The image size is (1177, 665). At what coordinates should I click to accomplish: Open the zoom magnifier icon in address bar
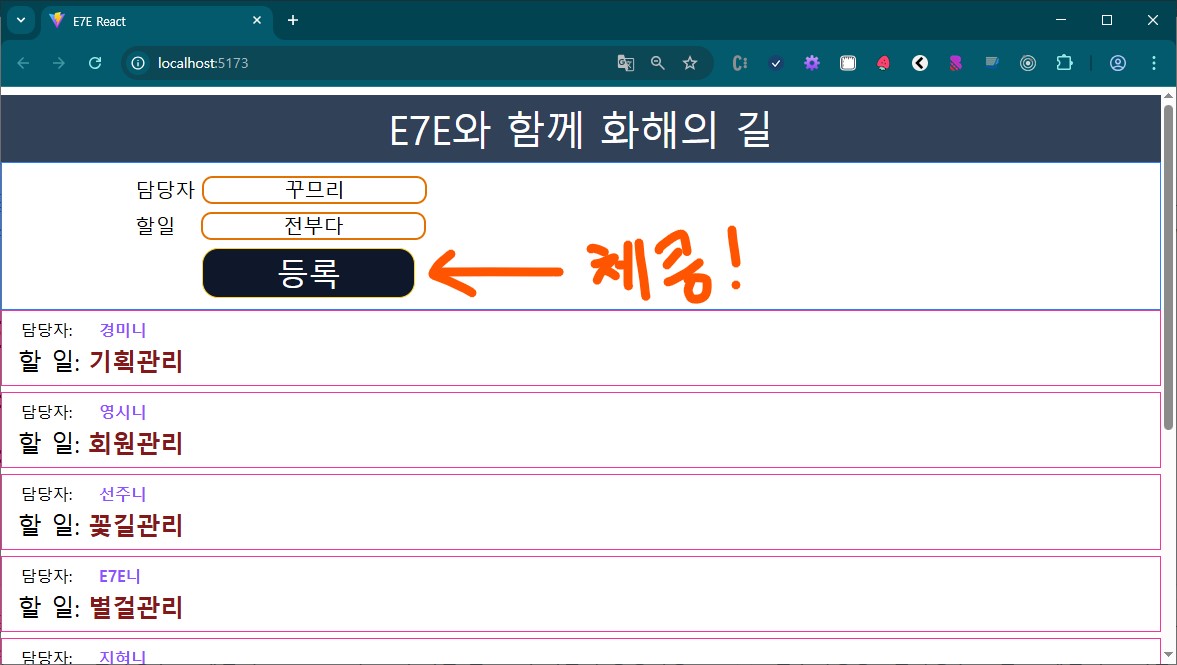658,63
